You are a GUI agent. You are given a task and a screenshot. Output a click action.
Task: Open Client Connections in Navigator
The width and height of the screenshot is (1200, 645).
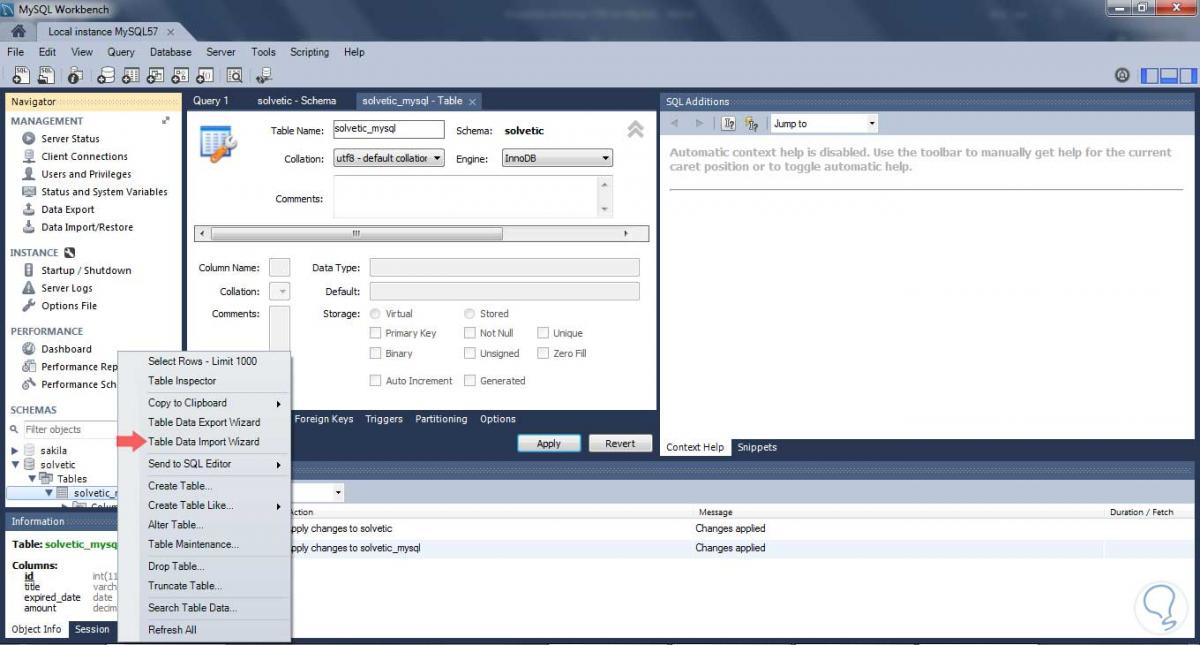[84, 157]
